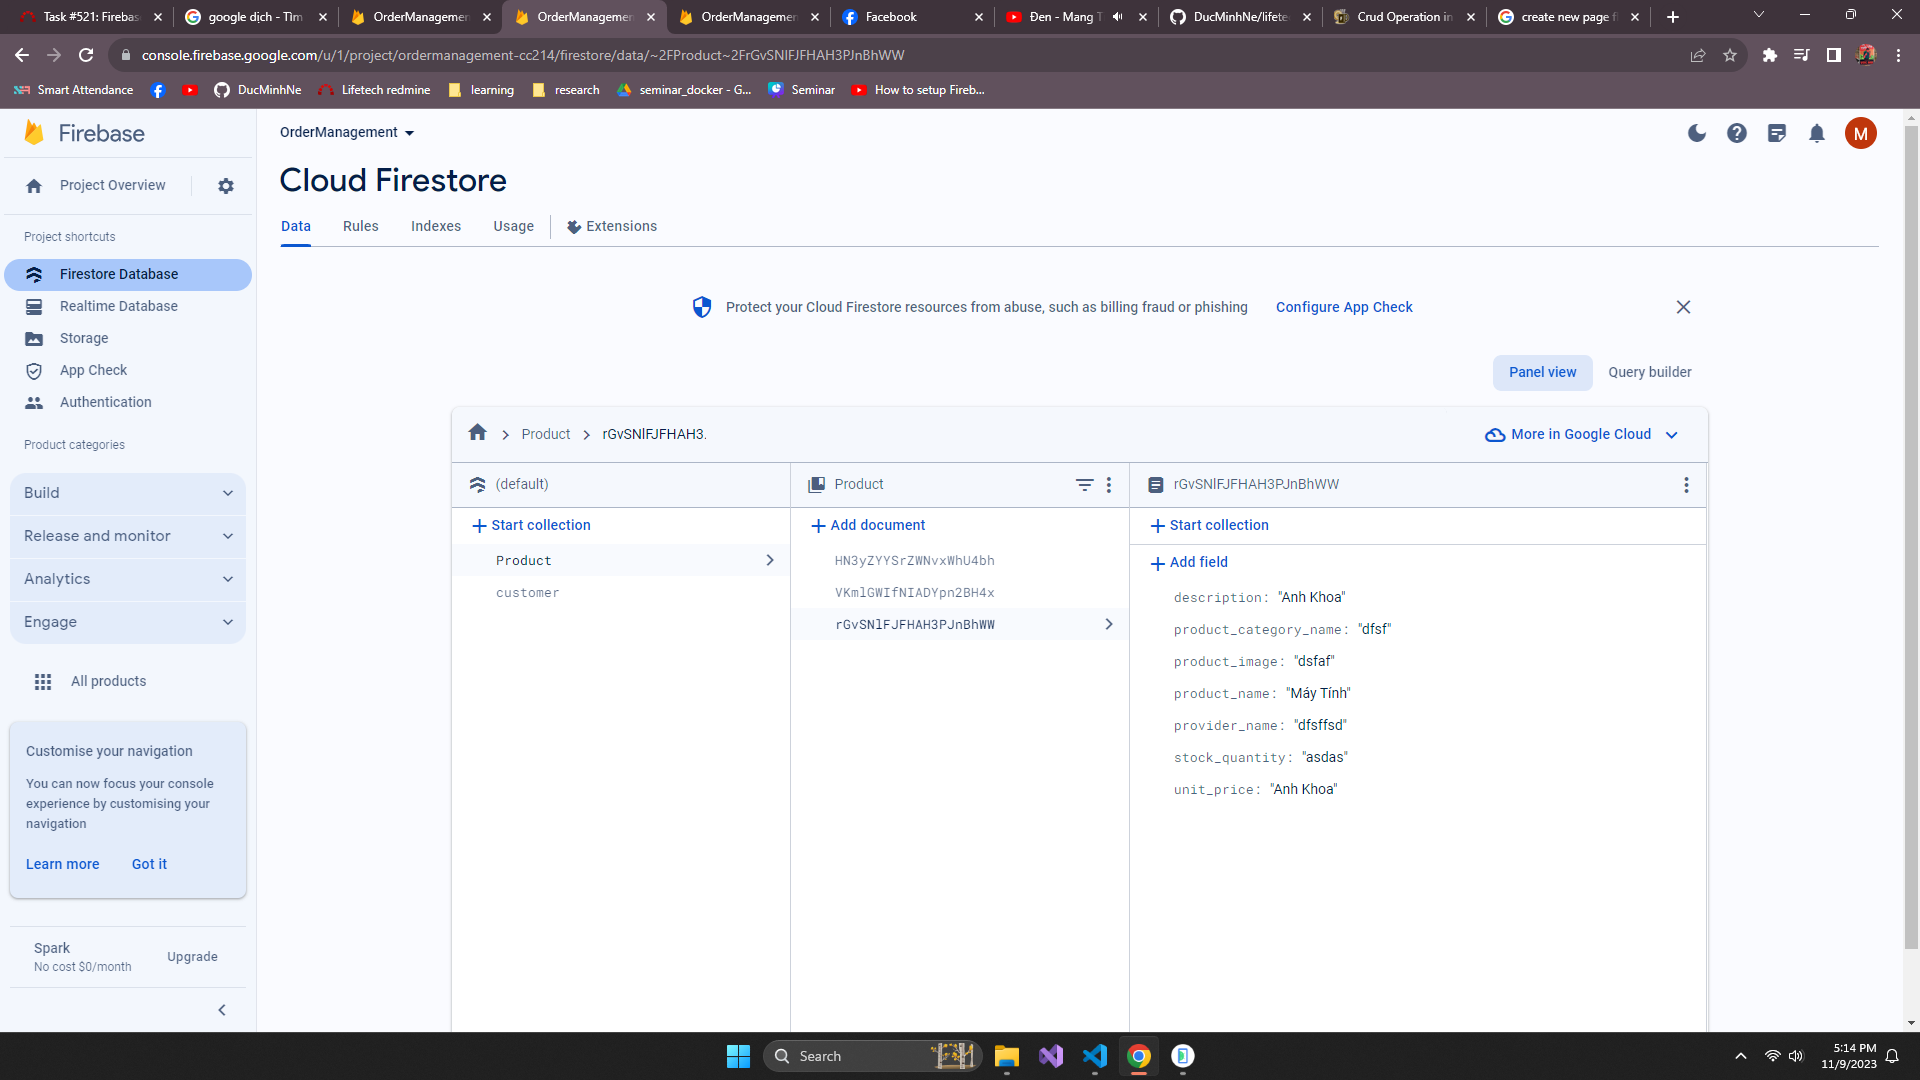The height and width of the screenshot is (1080, 1920).
Task: Expand the Build category
Action: click(x=128, y=493)
